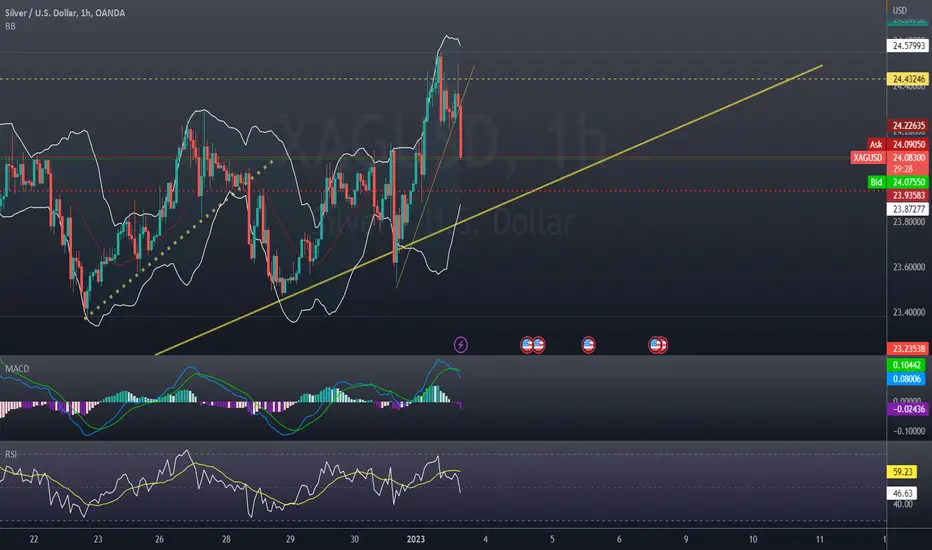Click the 2023 date label on time axis
Viewport: 932px width, 550px height.
(415, 539)
